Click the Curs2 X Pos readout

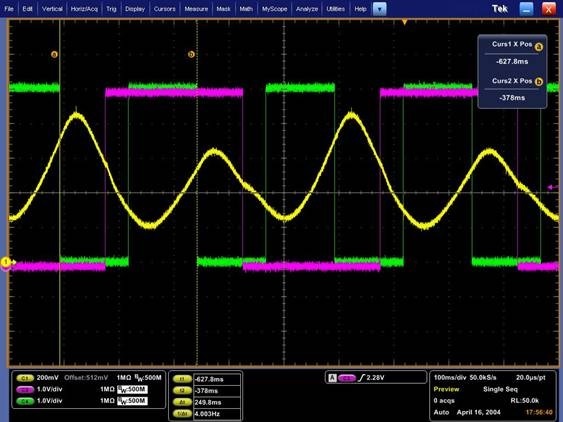[x=512, y=98]
